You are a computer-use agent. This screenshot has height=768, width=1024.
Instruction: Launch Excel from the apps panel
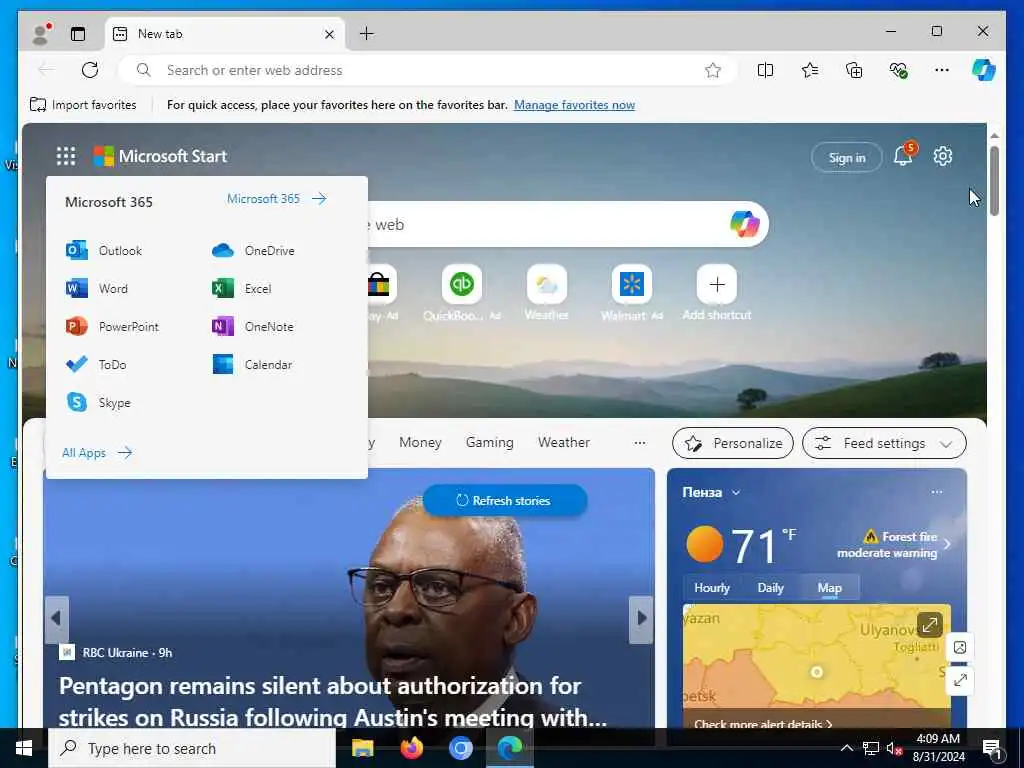point(242,289)
